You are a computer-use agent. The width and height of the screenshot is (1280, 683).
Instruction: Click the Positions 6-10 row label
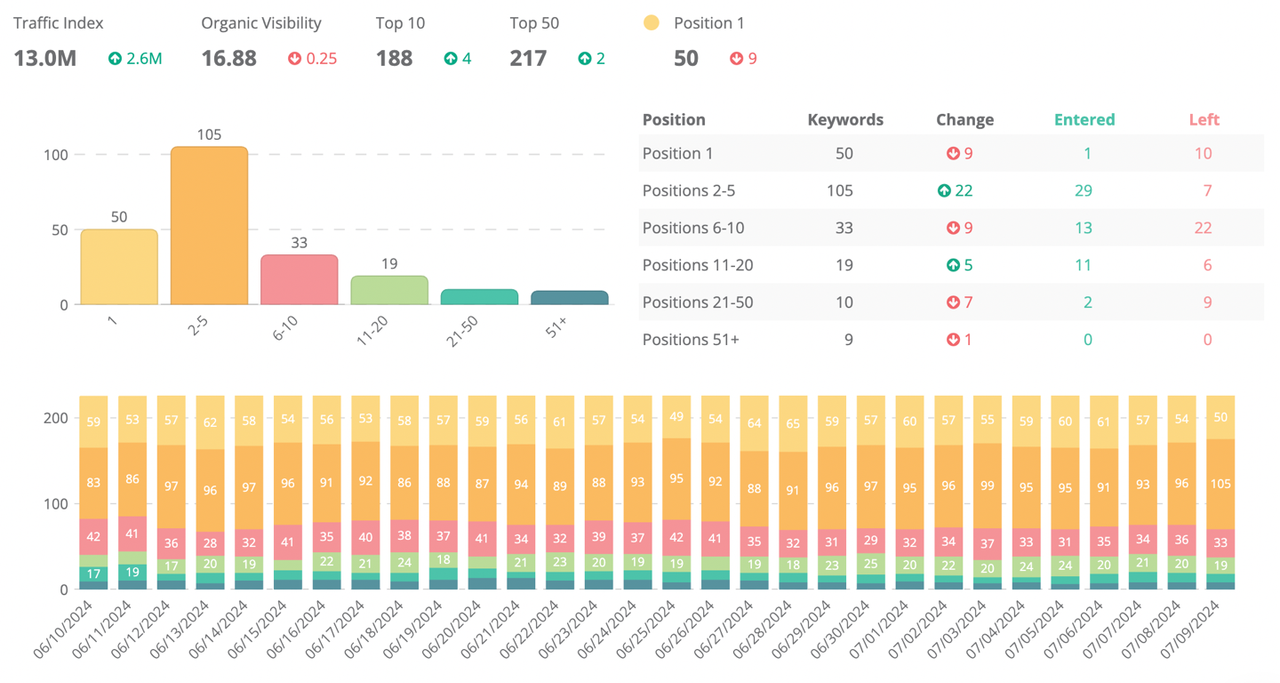coord(692,228)
